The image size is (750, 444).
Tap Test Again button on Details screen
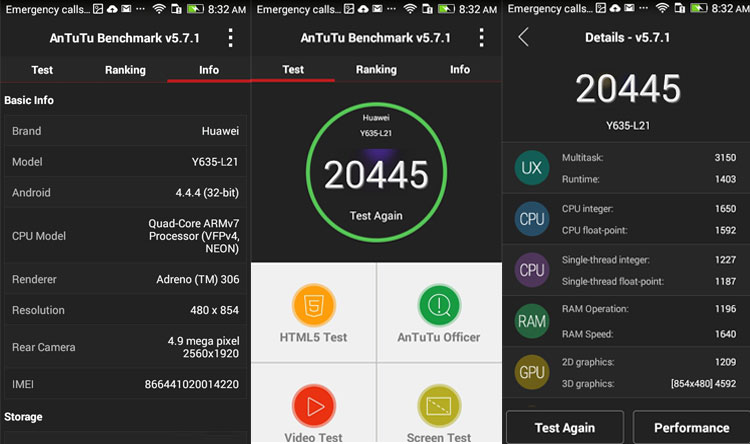click(x=565, y=427)
